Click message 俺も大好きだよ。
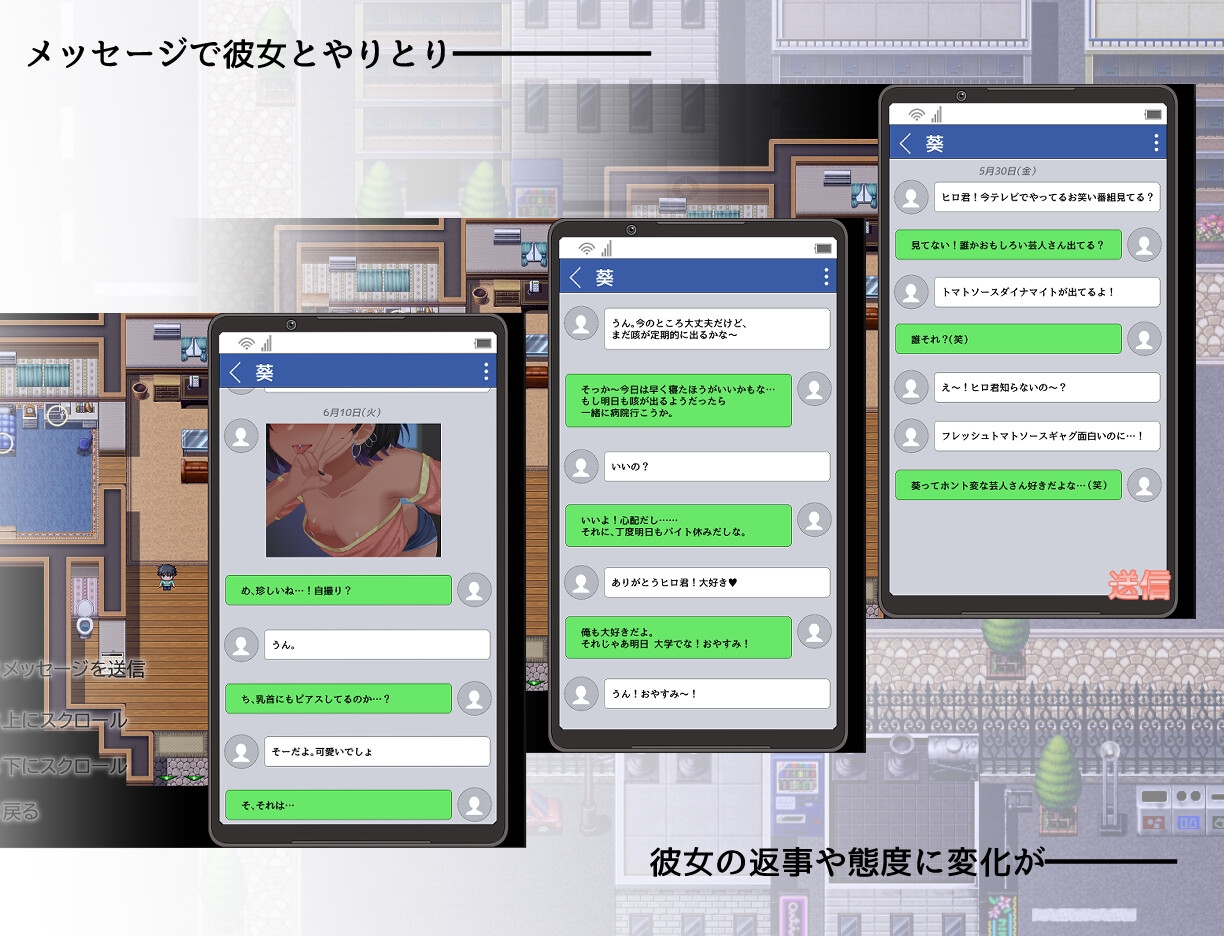Screen dimensions: 1224x936 coord(678,637)
